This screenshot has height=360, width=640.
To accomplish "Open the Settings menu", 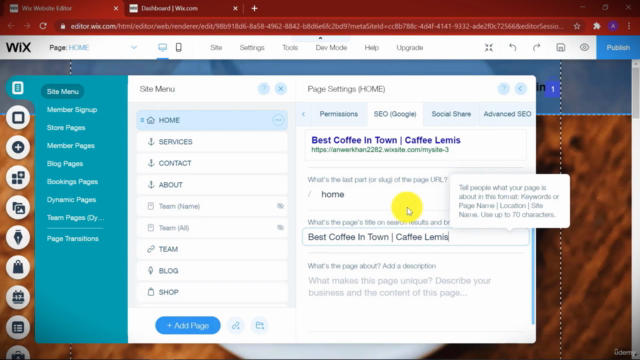I will (252, 47).
